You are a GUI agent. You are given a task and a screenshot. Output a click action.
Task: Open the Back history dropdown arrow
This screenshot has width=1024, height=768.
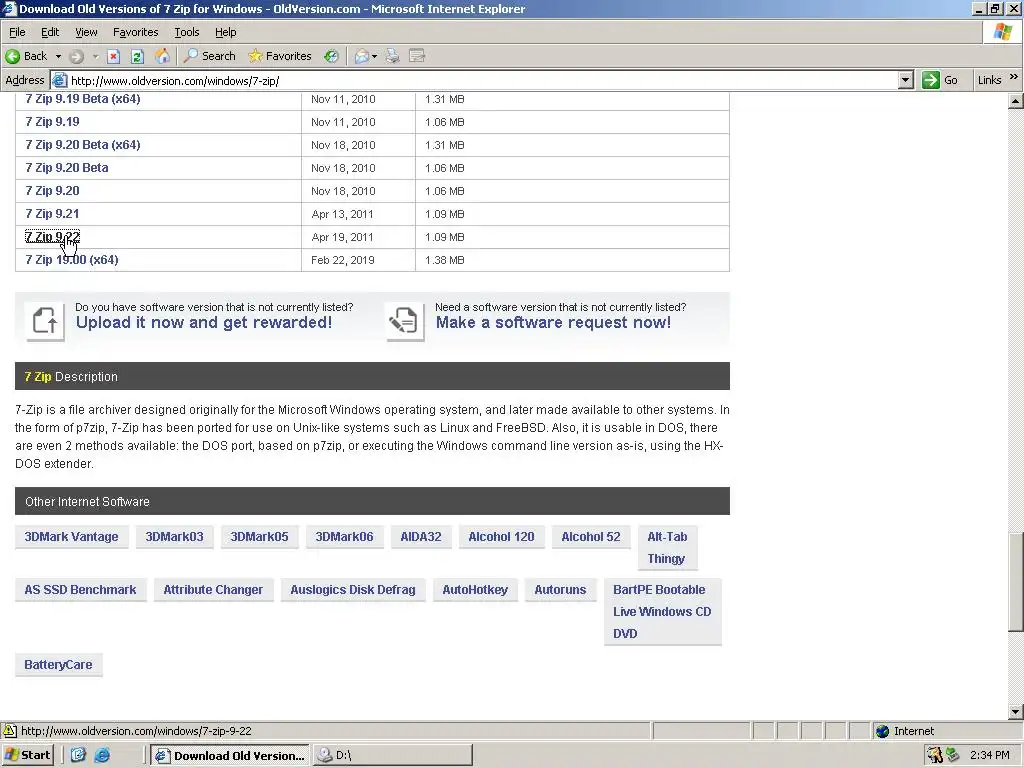(x=58, y=56)
